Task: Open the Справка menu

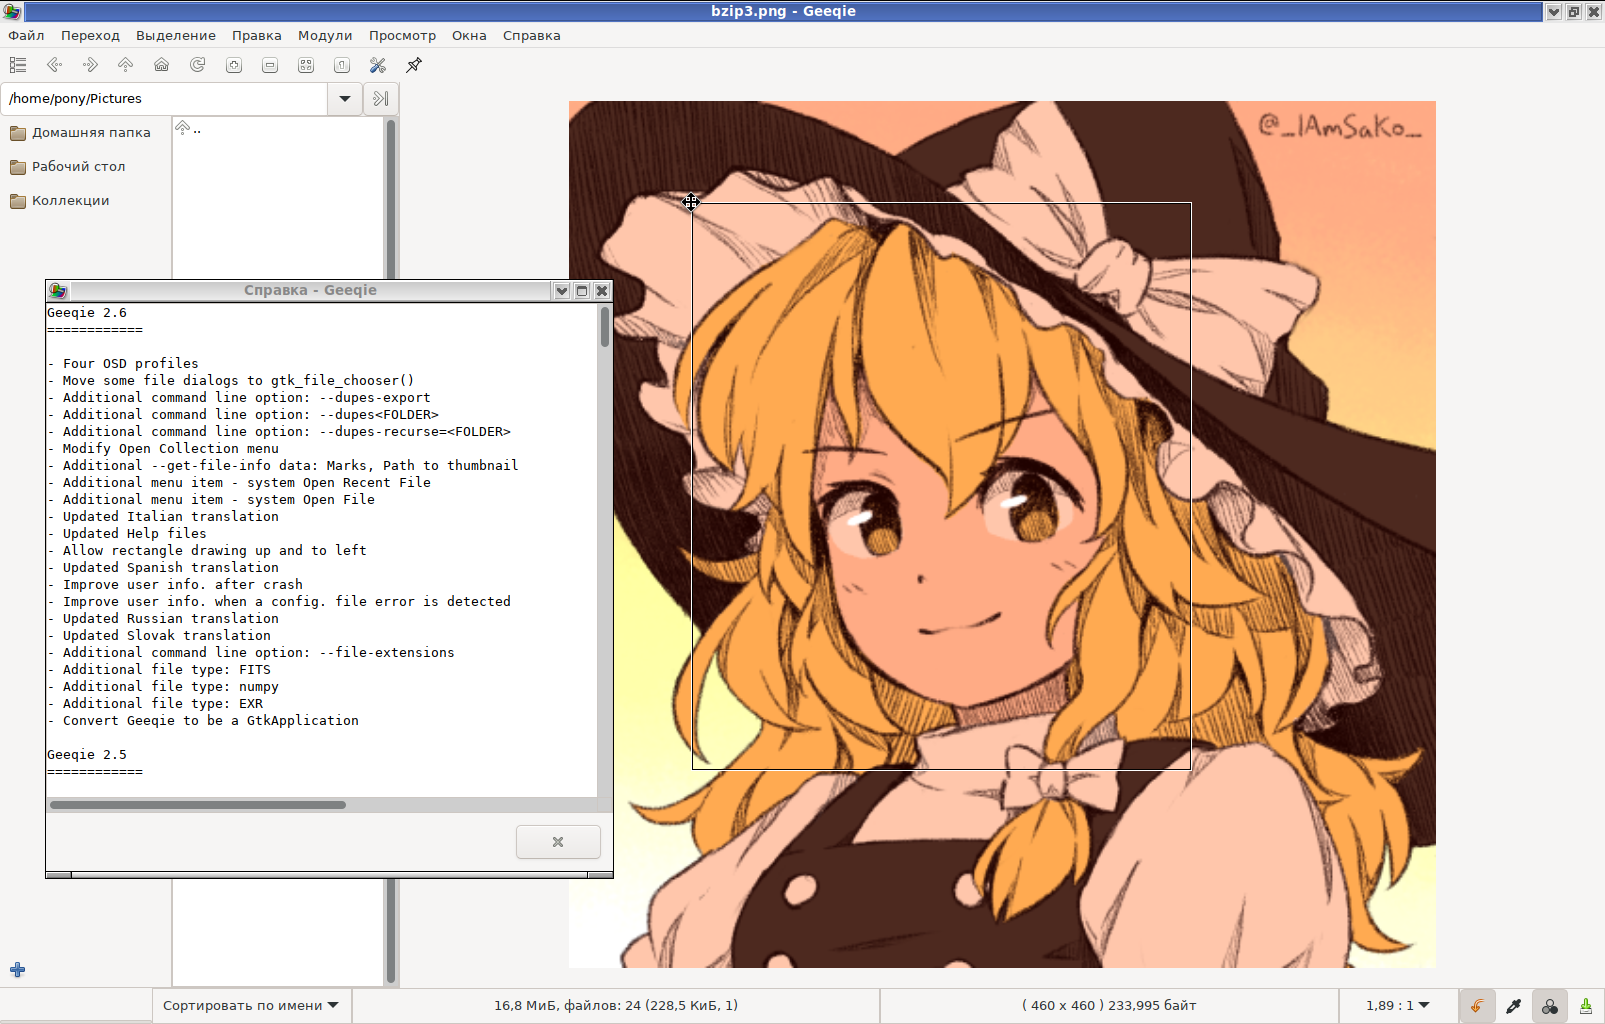Action: pos(532,36)
